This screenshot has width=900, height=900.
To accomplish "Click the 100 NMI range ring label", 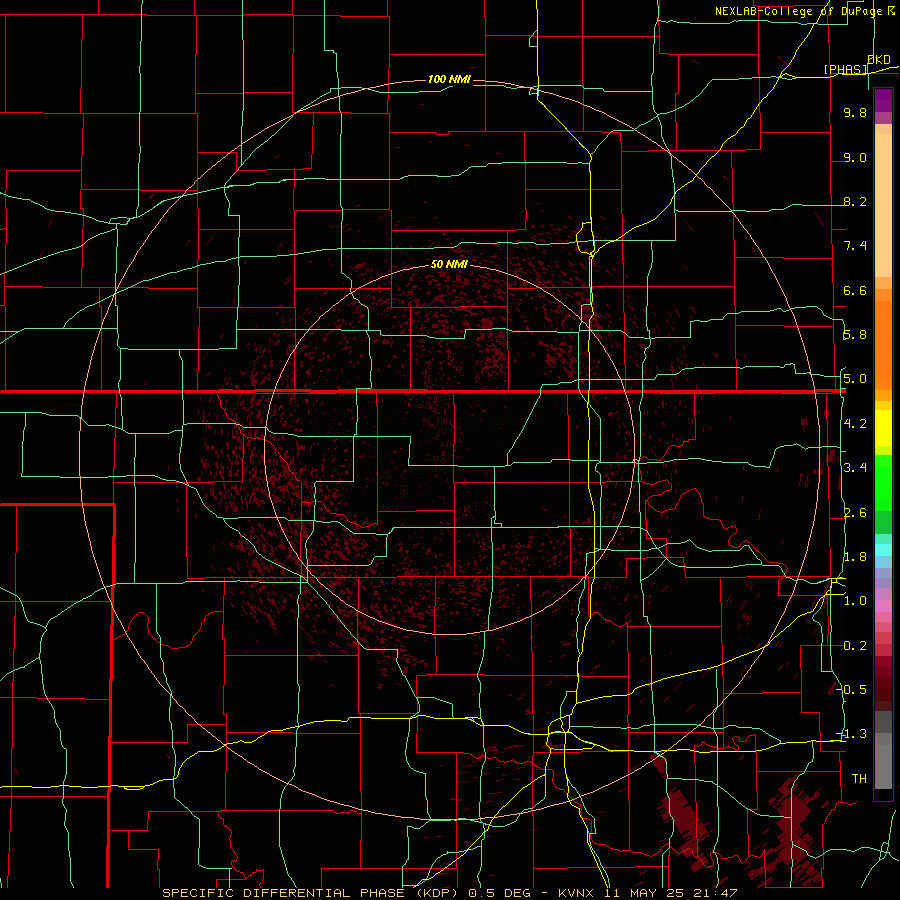I will click(x=449, y=79).
